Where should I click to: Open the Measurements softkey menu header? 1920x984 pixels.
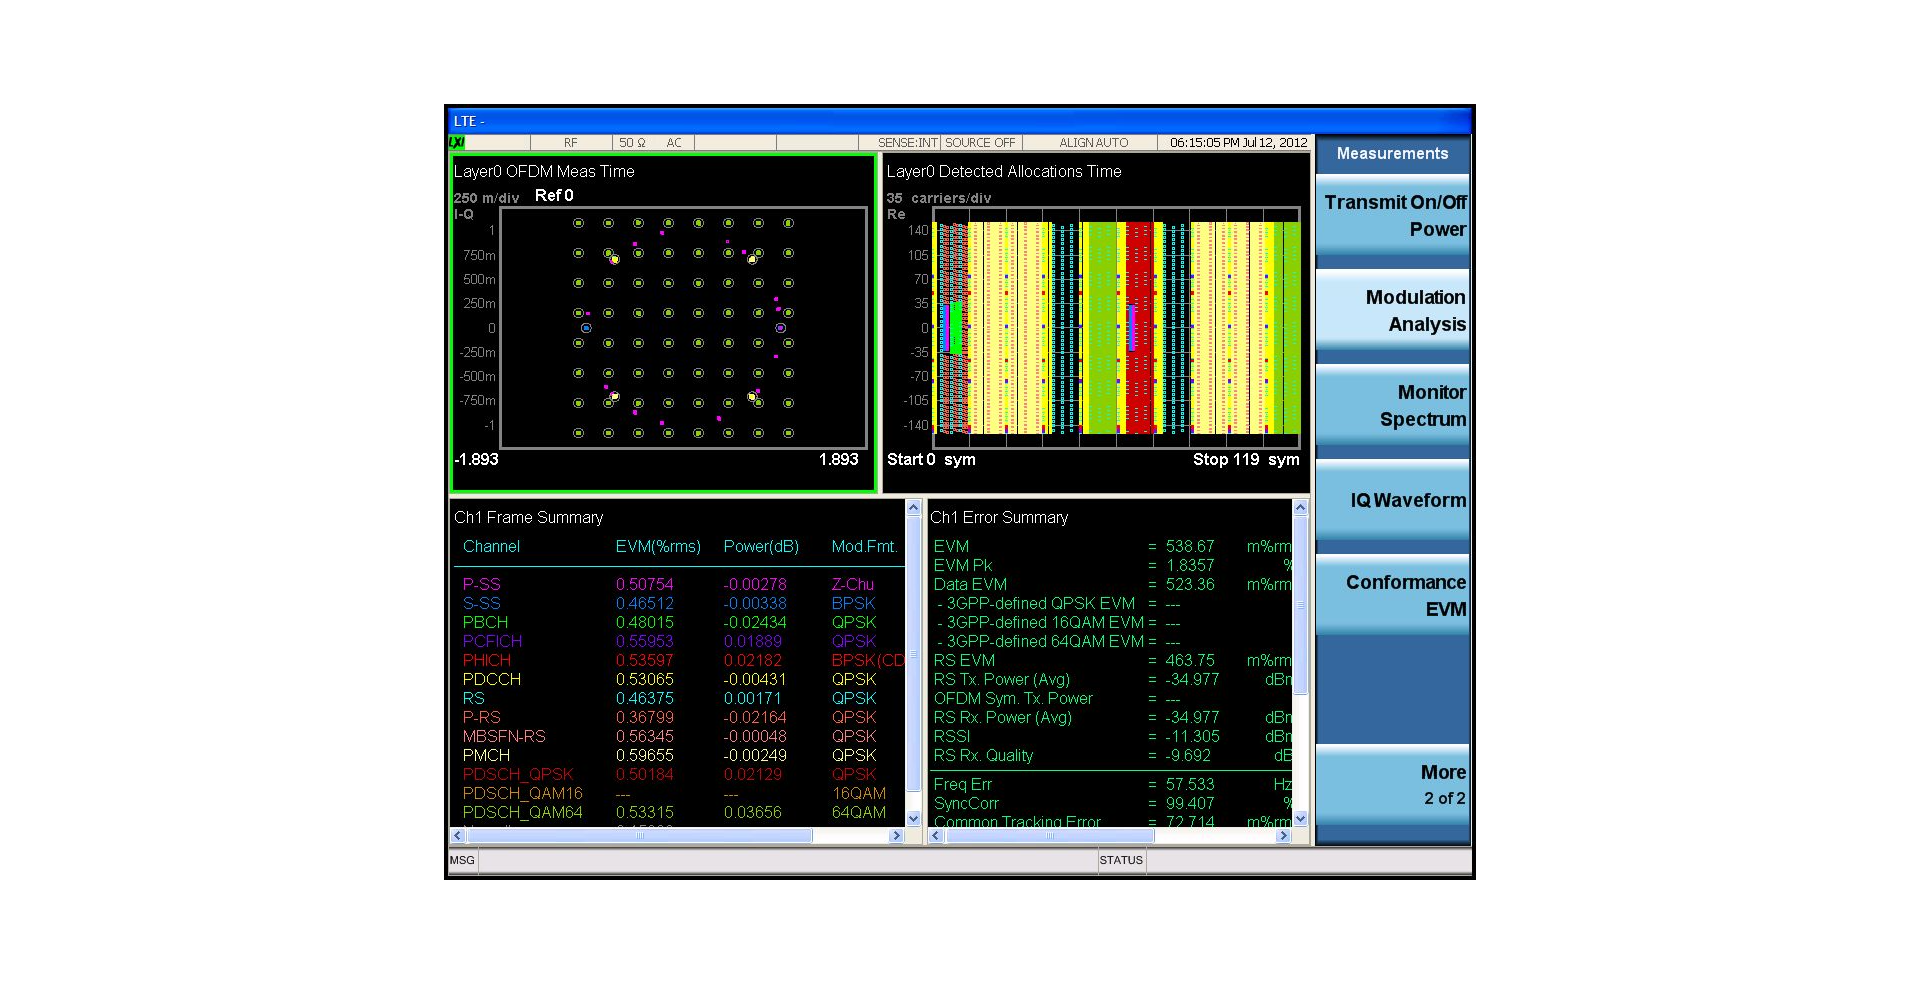click(1391, 153)
